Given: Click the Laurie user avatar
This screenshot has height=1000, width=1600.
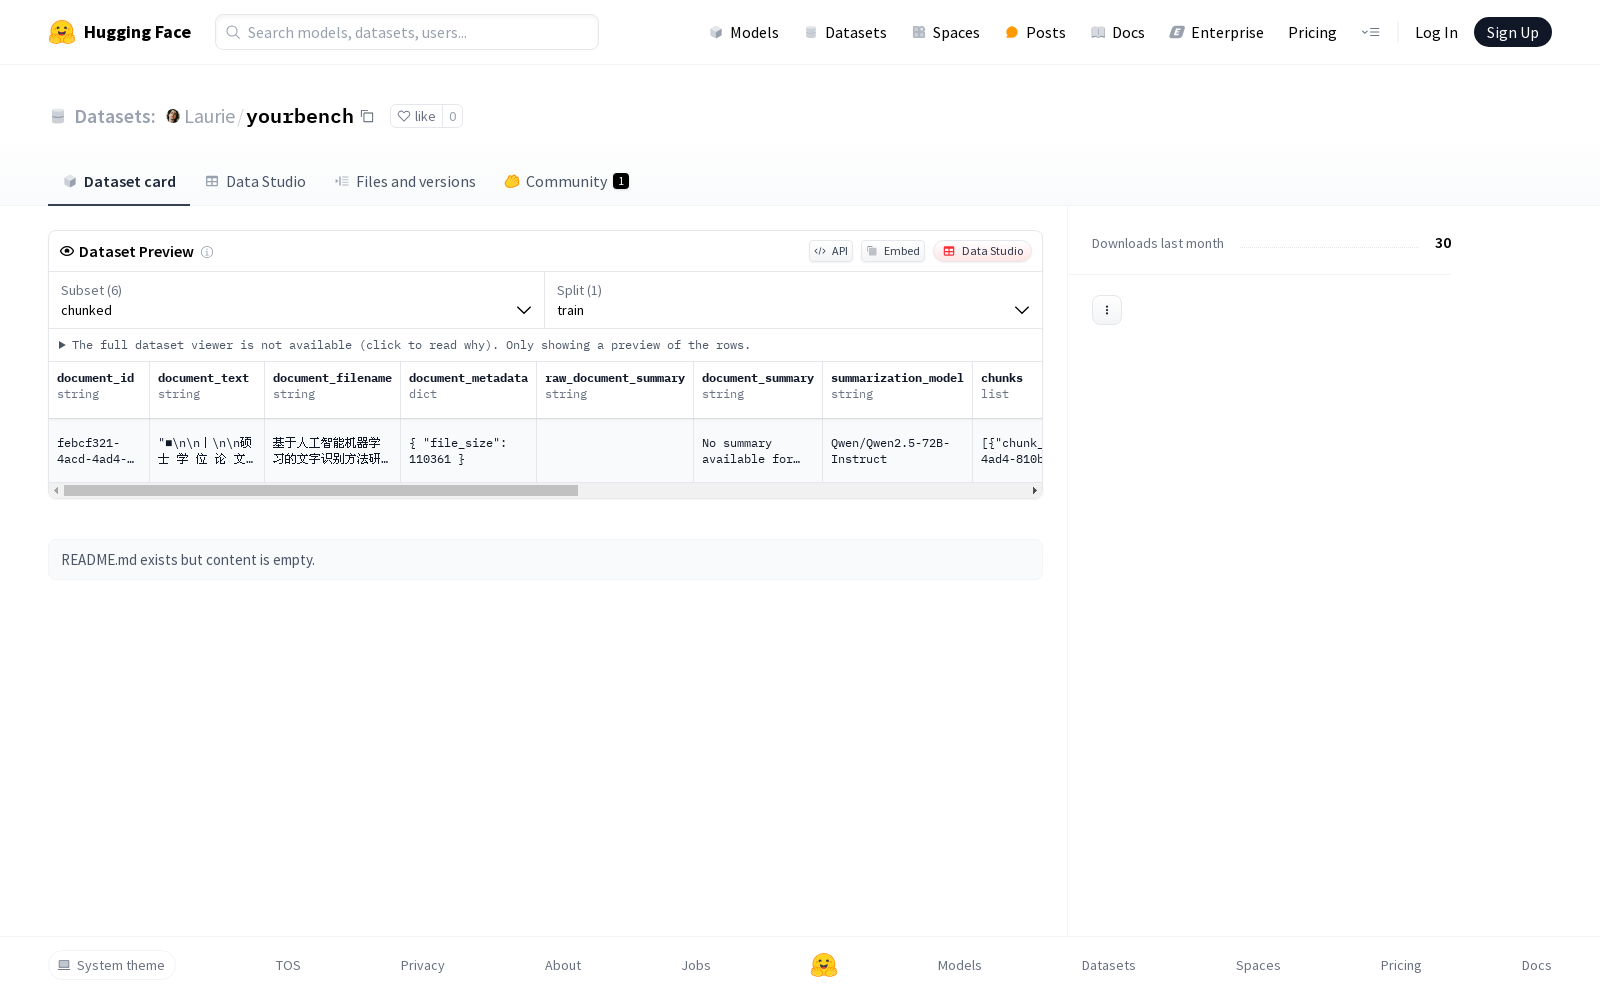Looking at the screenshot, I should point(173,116).
